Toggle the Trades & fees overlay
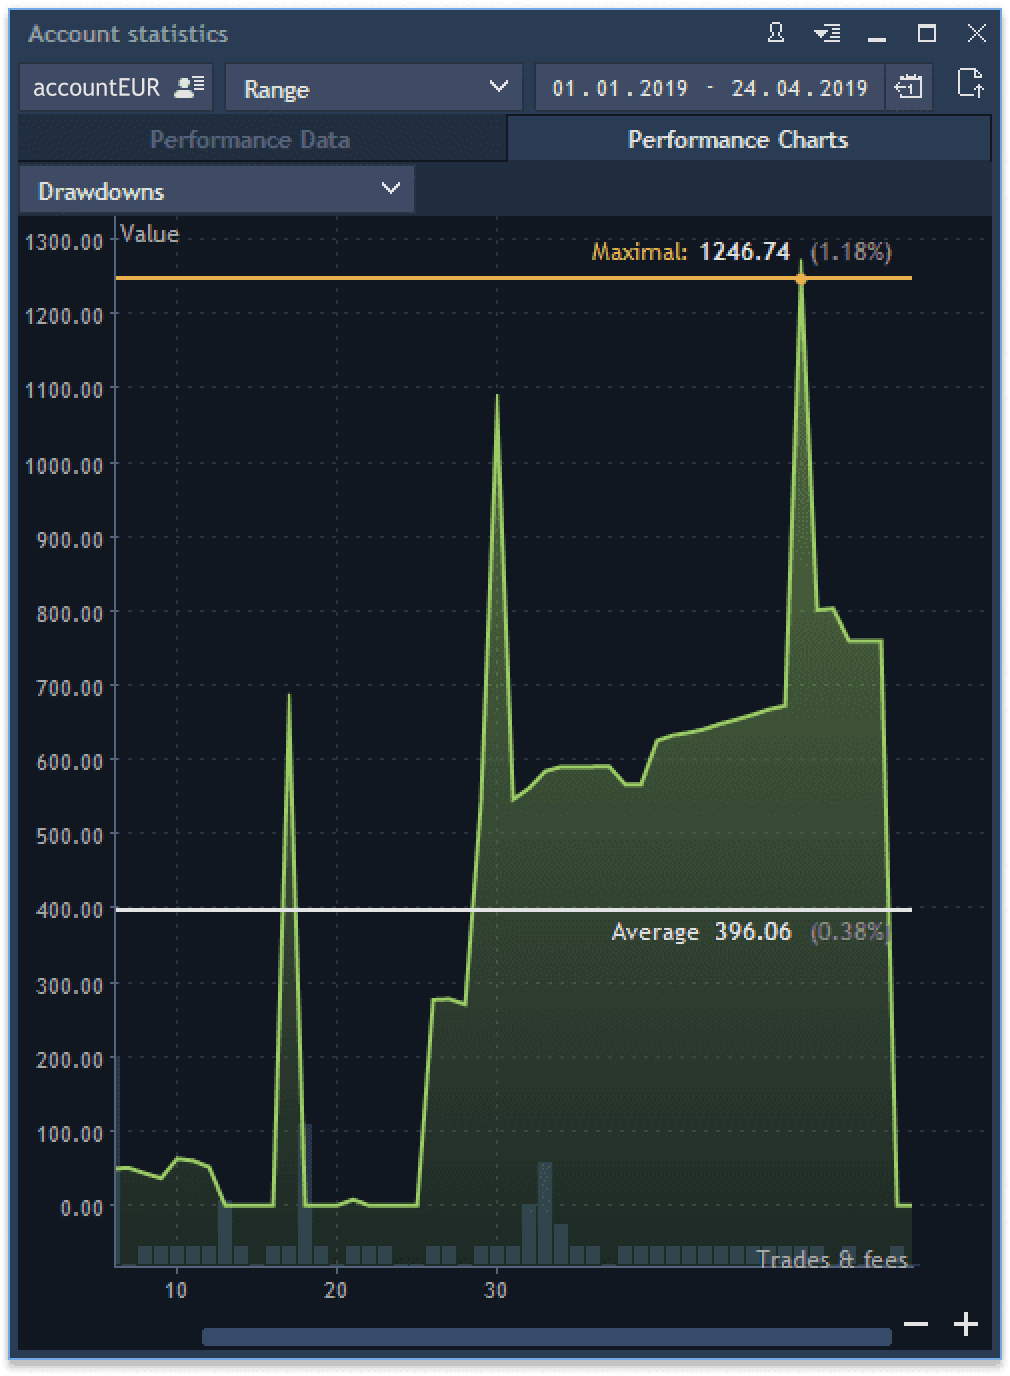The image size is (1010, 1376). tap(832, 1258)
